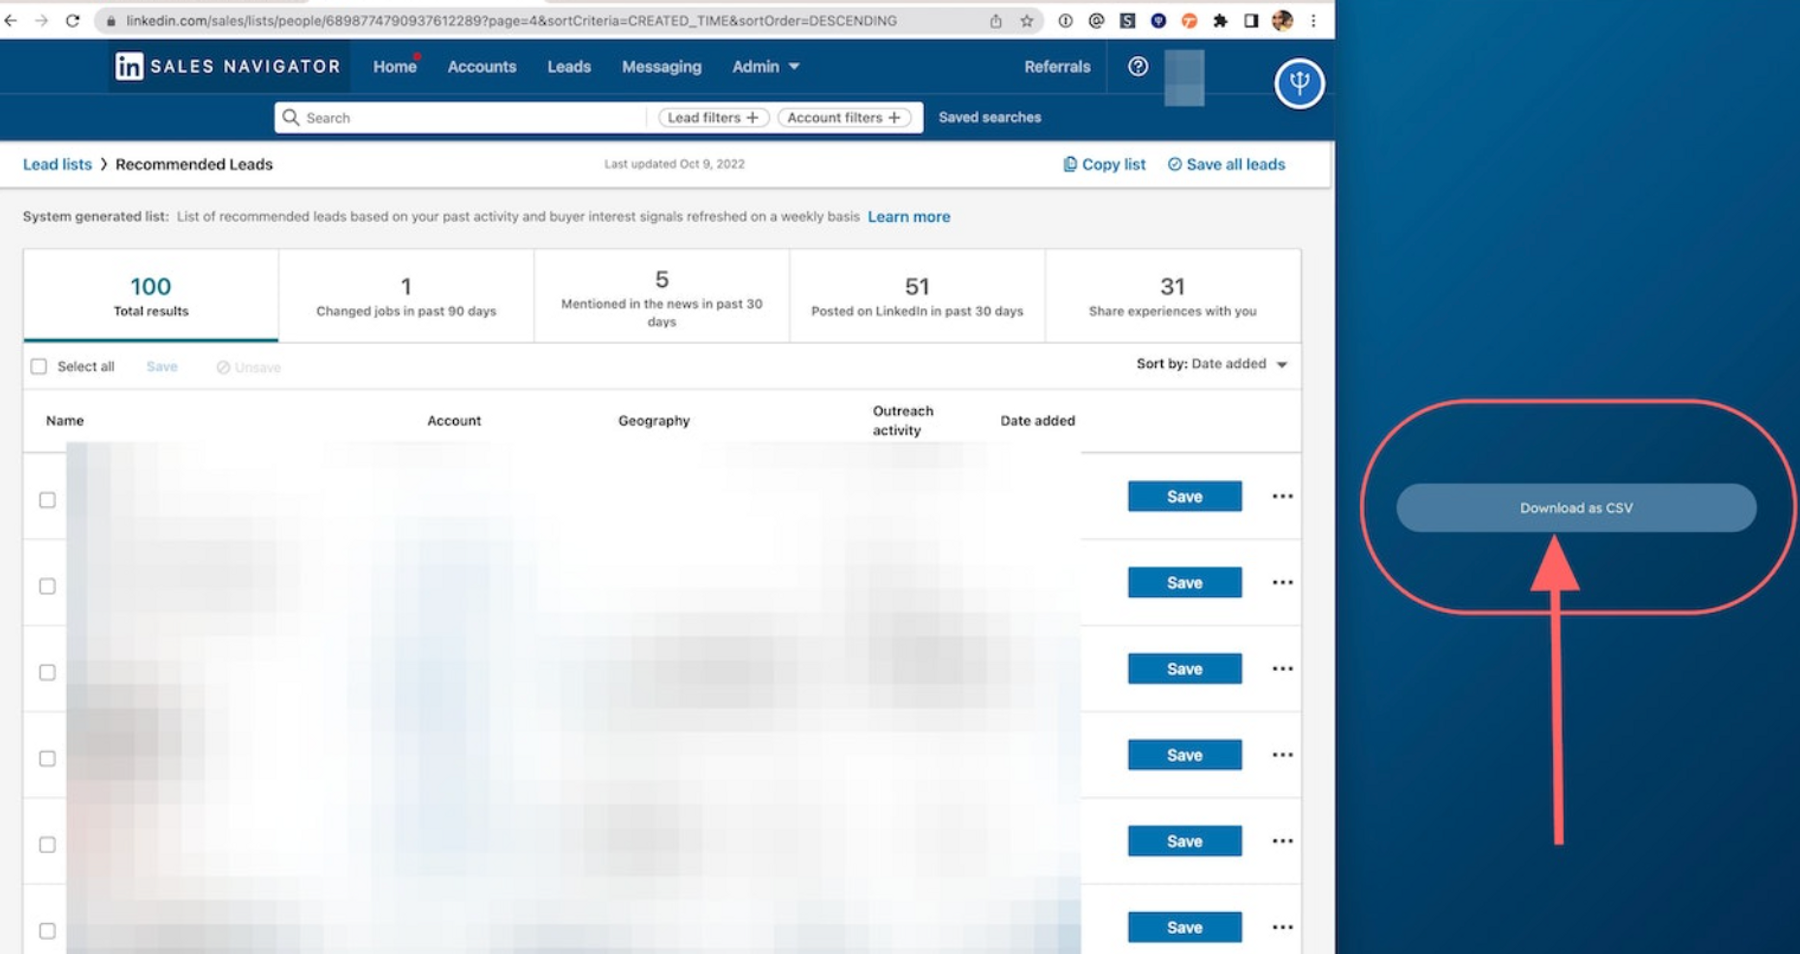Viewport: 1800px width, 954px height.
Task: Expand Account filters
Action: click(x=844, y=117)
